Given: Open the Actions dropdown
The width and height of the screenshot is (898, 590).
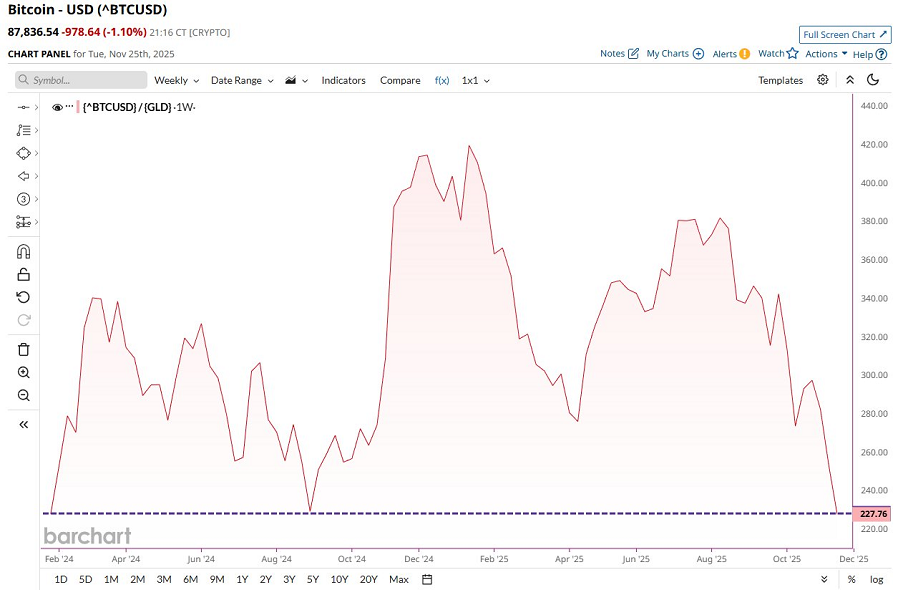Looking at the screenshot, I should coord(826,53).
